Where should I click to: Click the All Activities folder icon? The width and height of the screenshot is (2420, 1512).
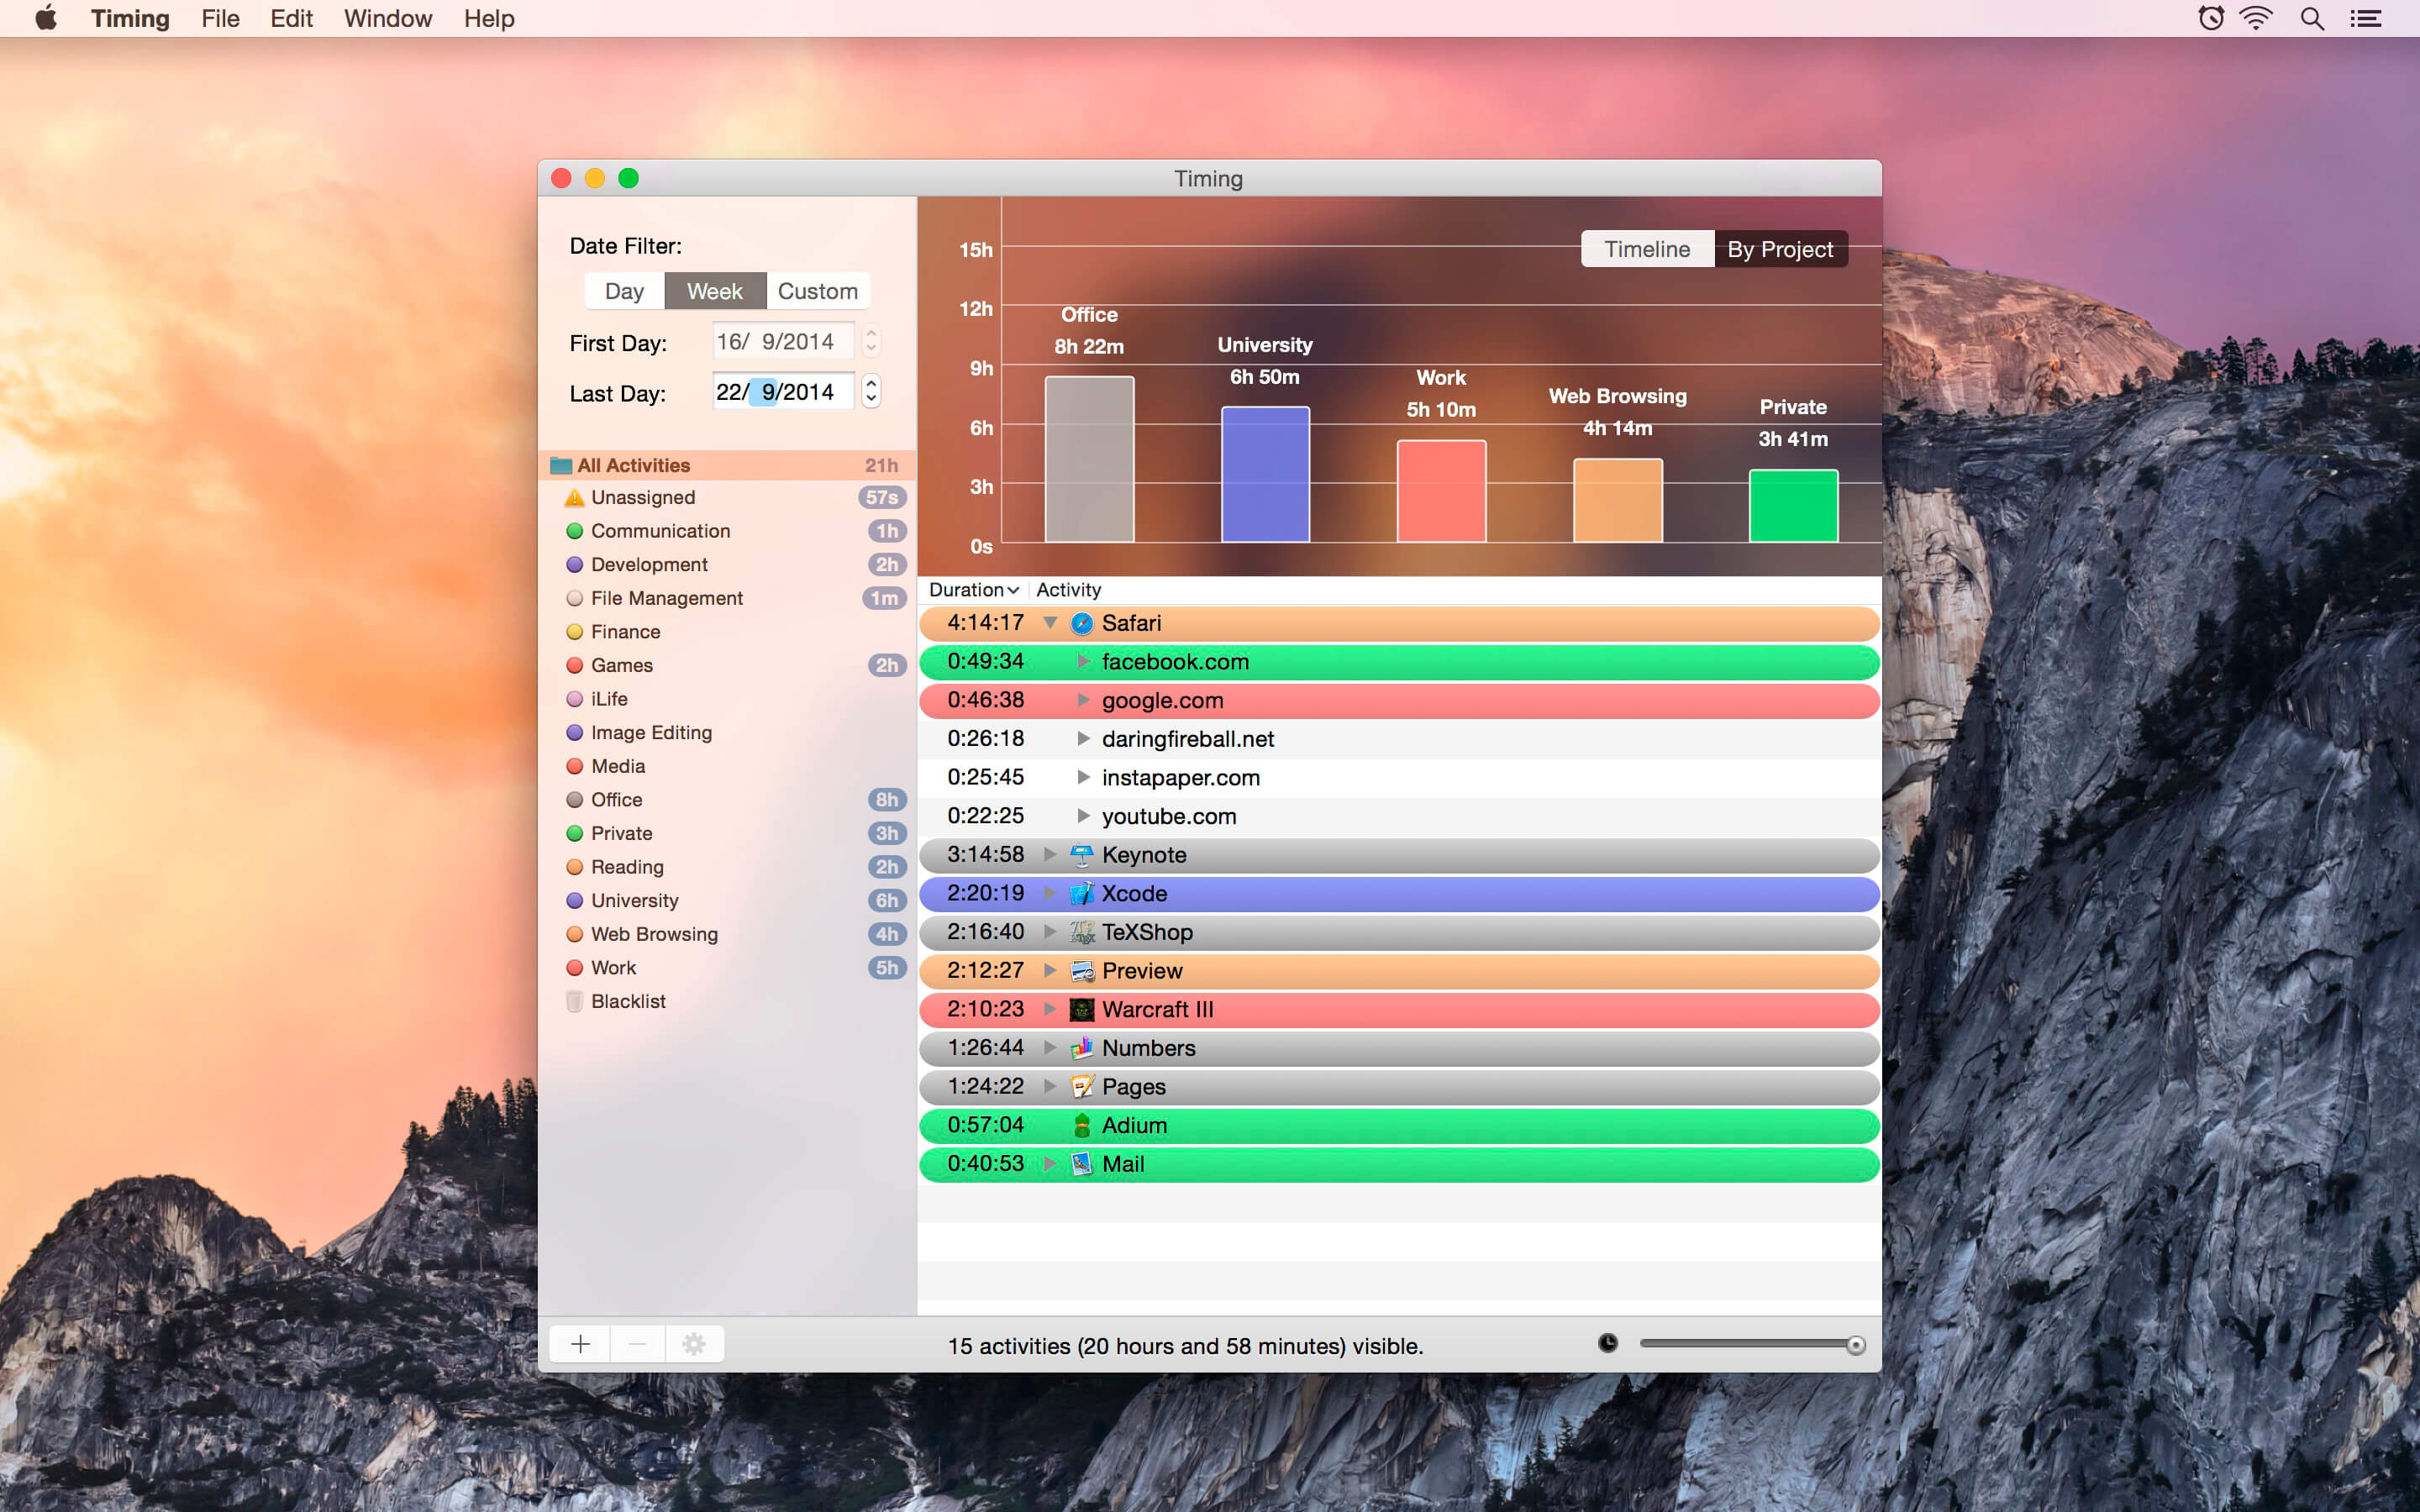point(561,465)
